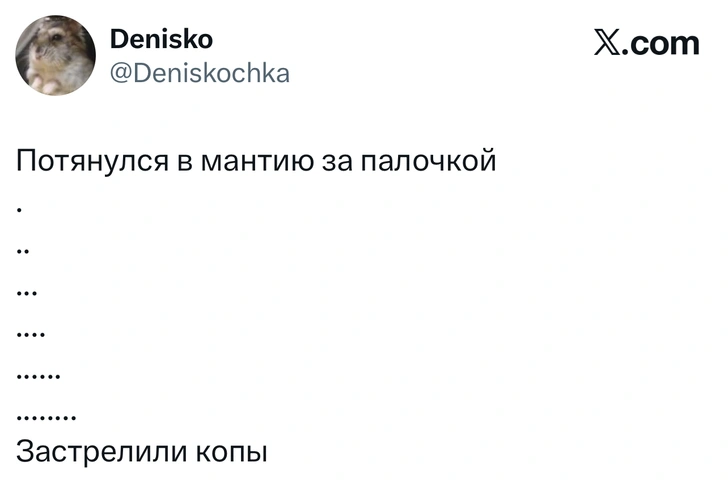Click the single dot line below the first sentence

[21, 211]
